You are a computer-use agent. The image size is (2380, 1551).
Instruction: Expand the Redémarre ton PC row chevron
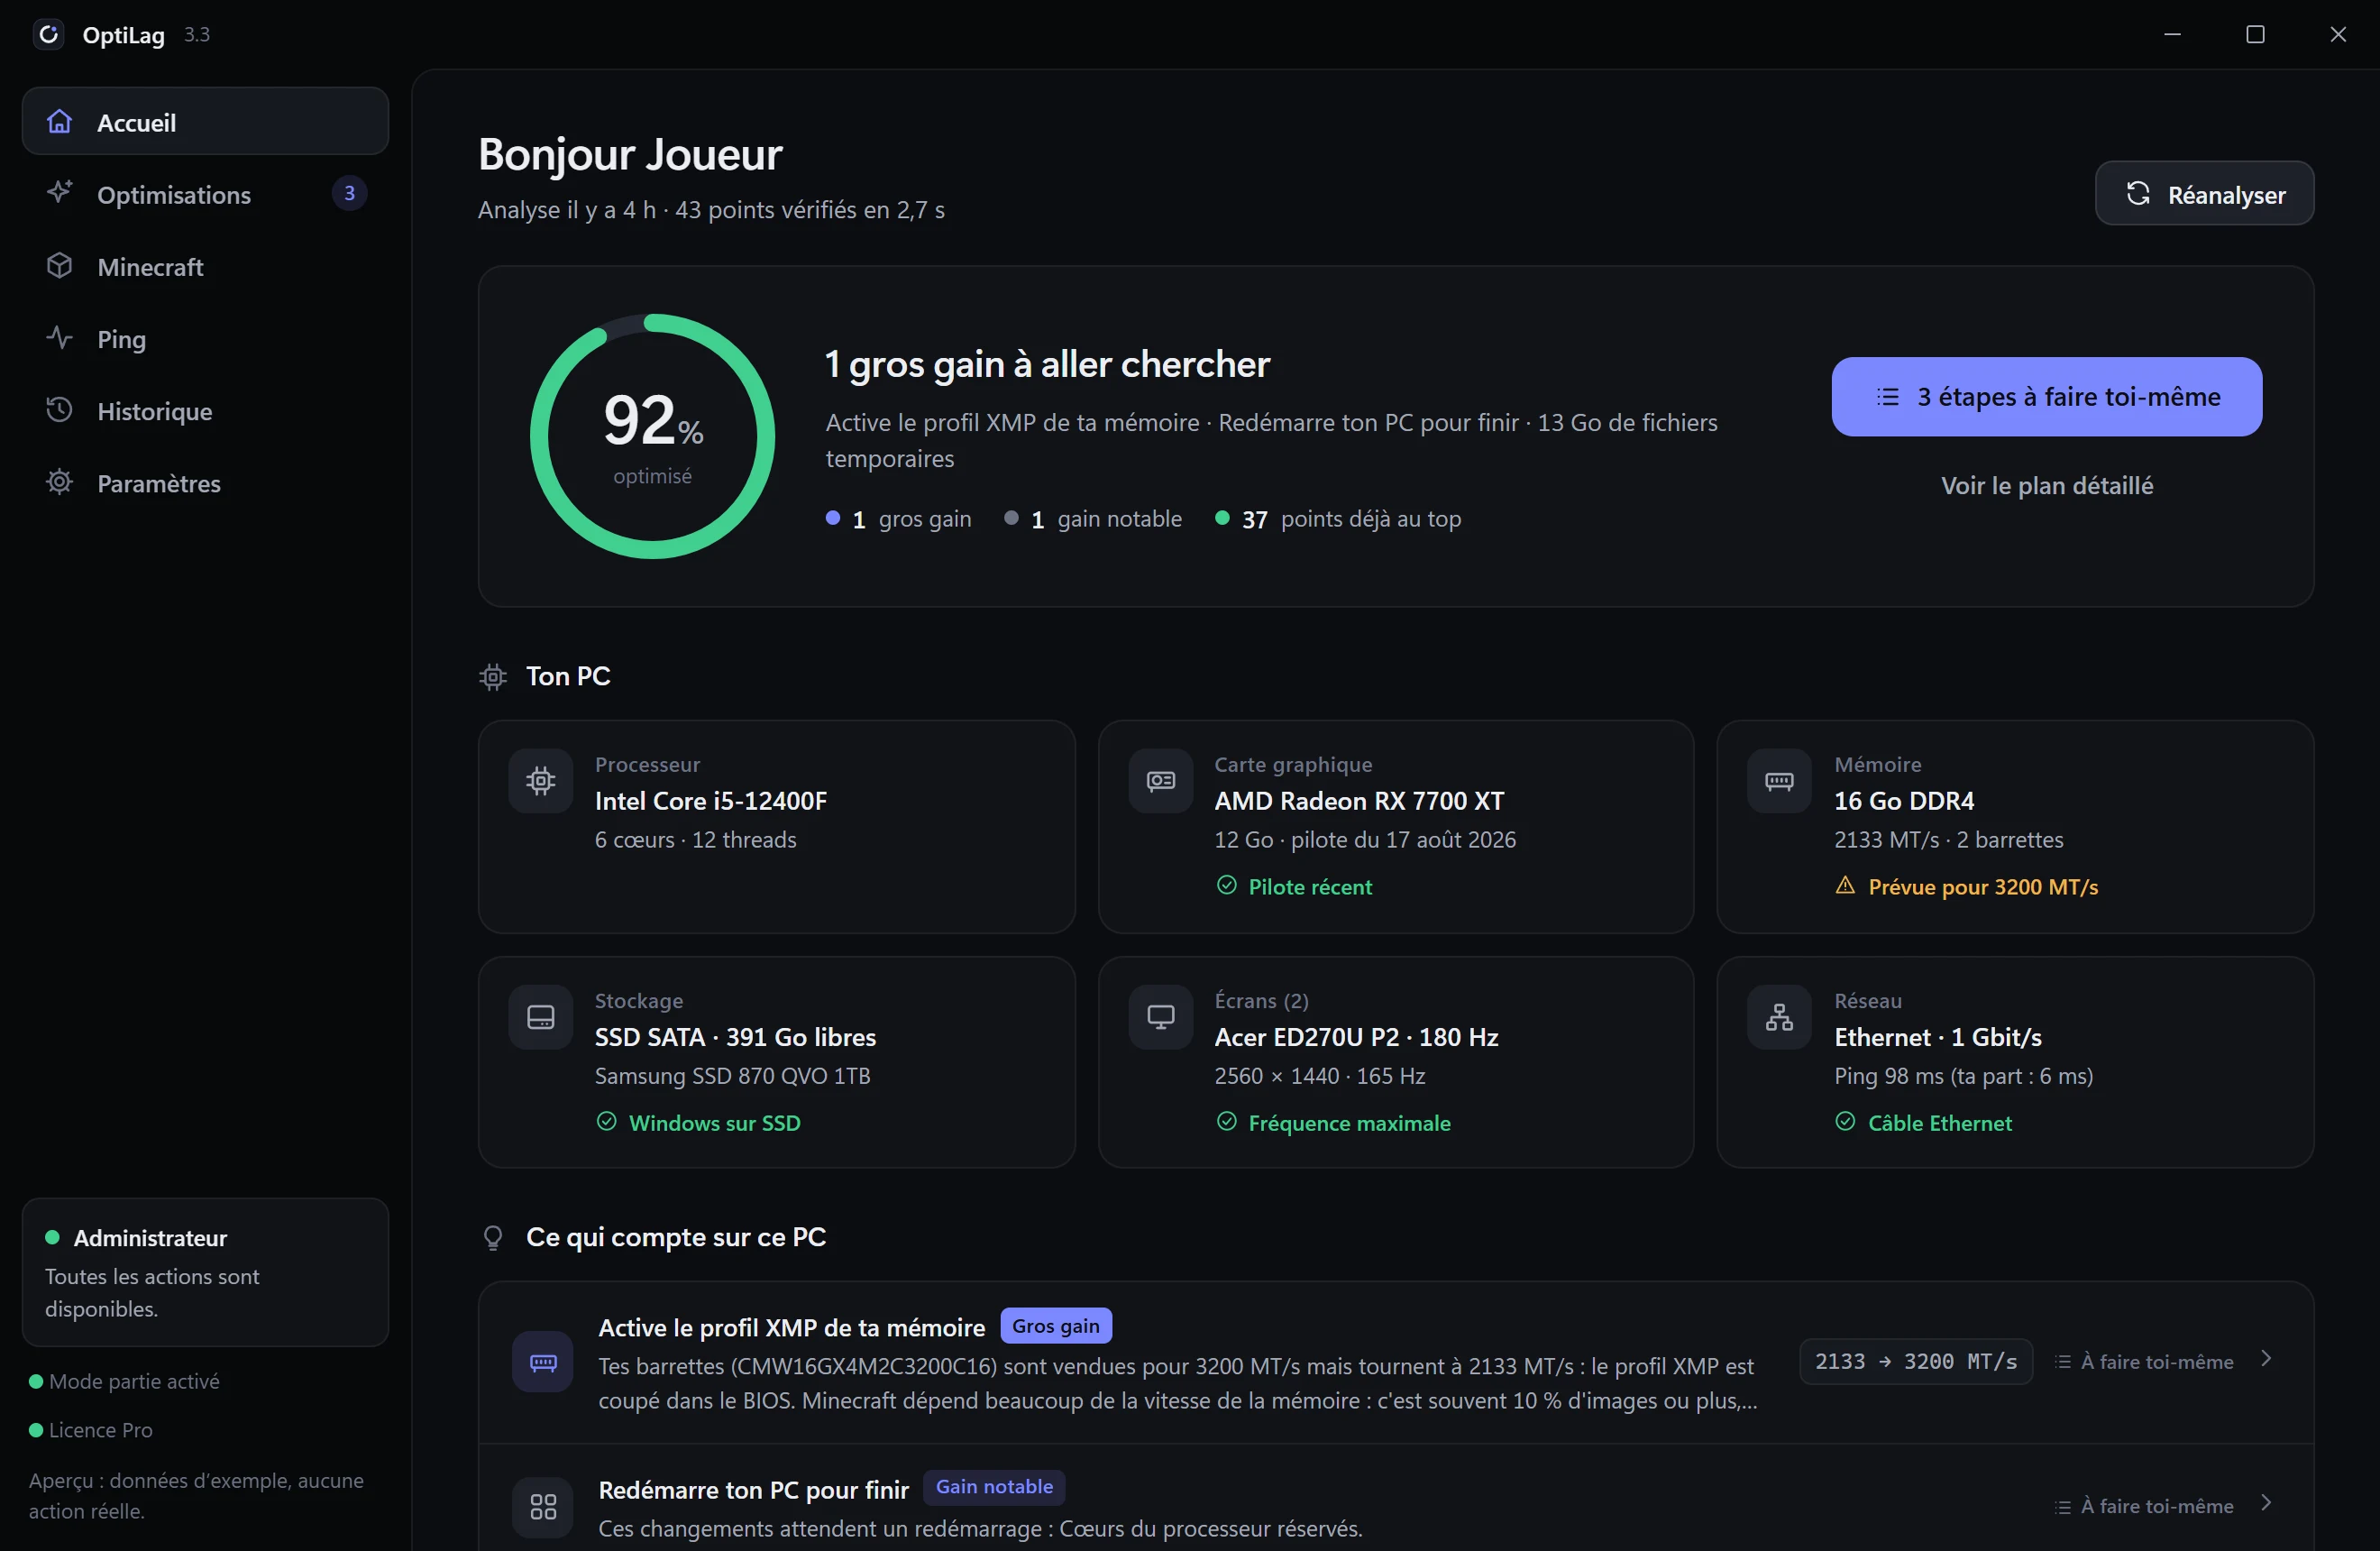click(2266, 1503)
